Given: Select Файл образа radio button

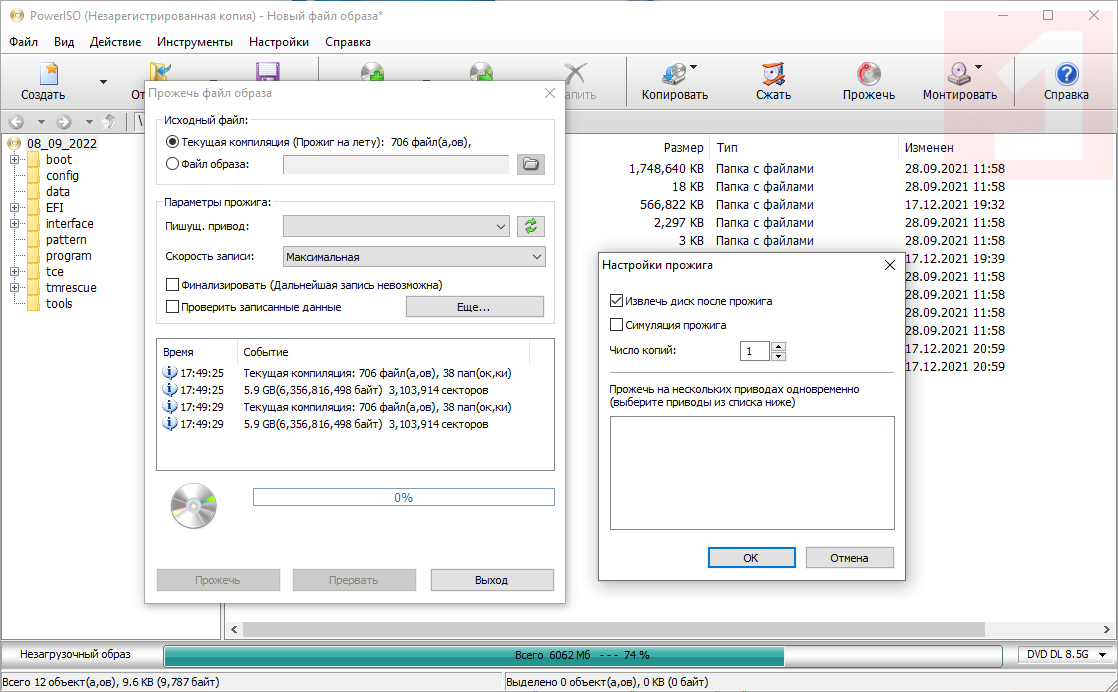Looking at the screenshot, I should 172,164.
